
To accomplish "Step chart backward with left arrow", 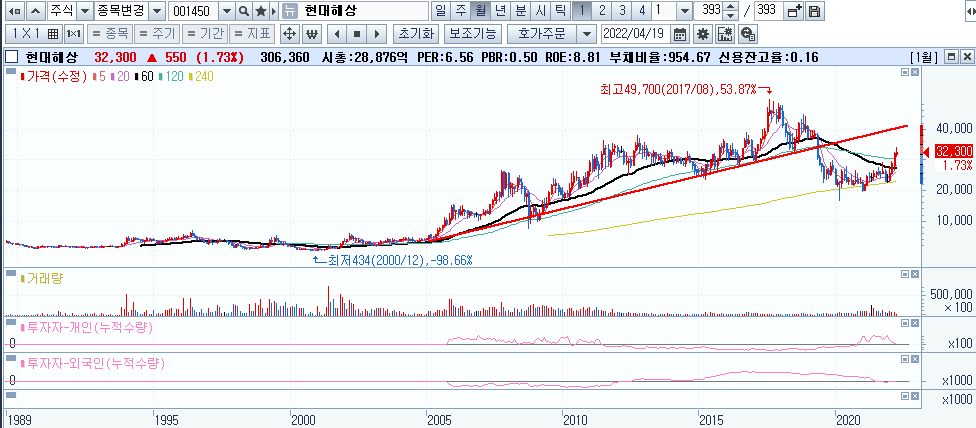I will coord(336,34).
